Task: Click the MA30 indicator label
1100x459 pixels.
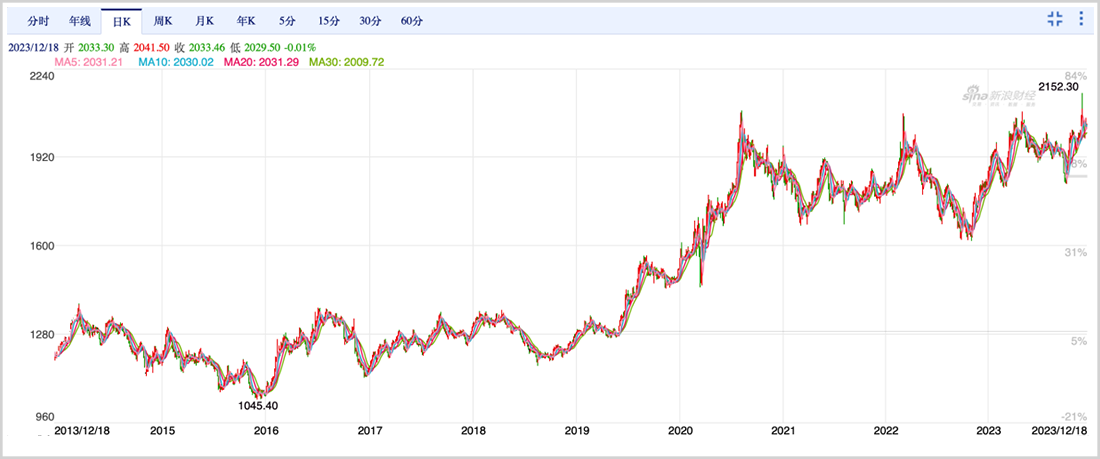Action: click(346, 62)
